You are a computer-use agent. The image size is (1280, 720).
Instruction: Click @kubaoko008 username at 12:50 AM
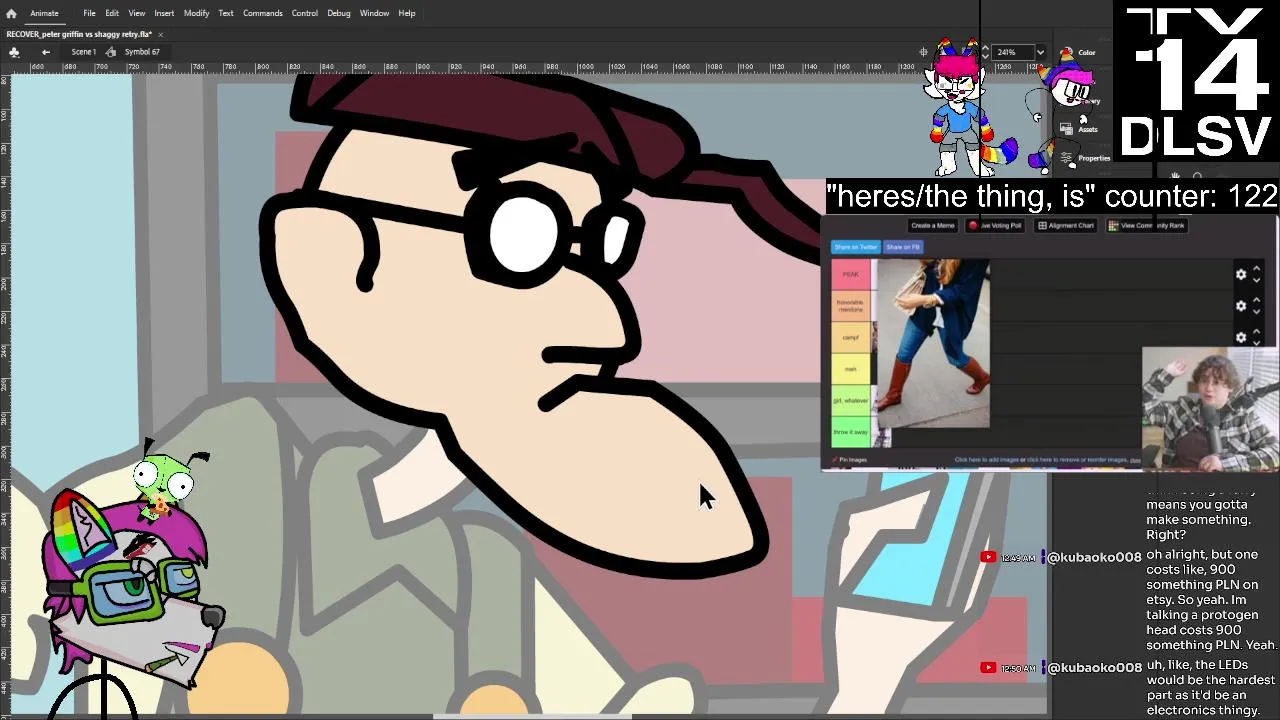pyautogui.click(x=1094, y=667)
